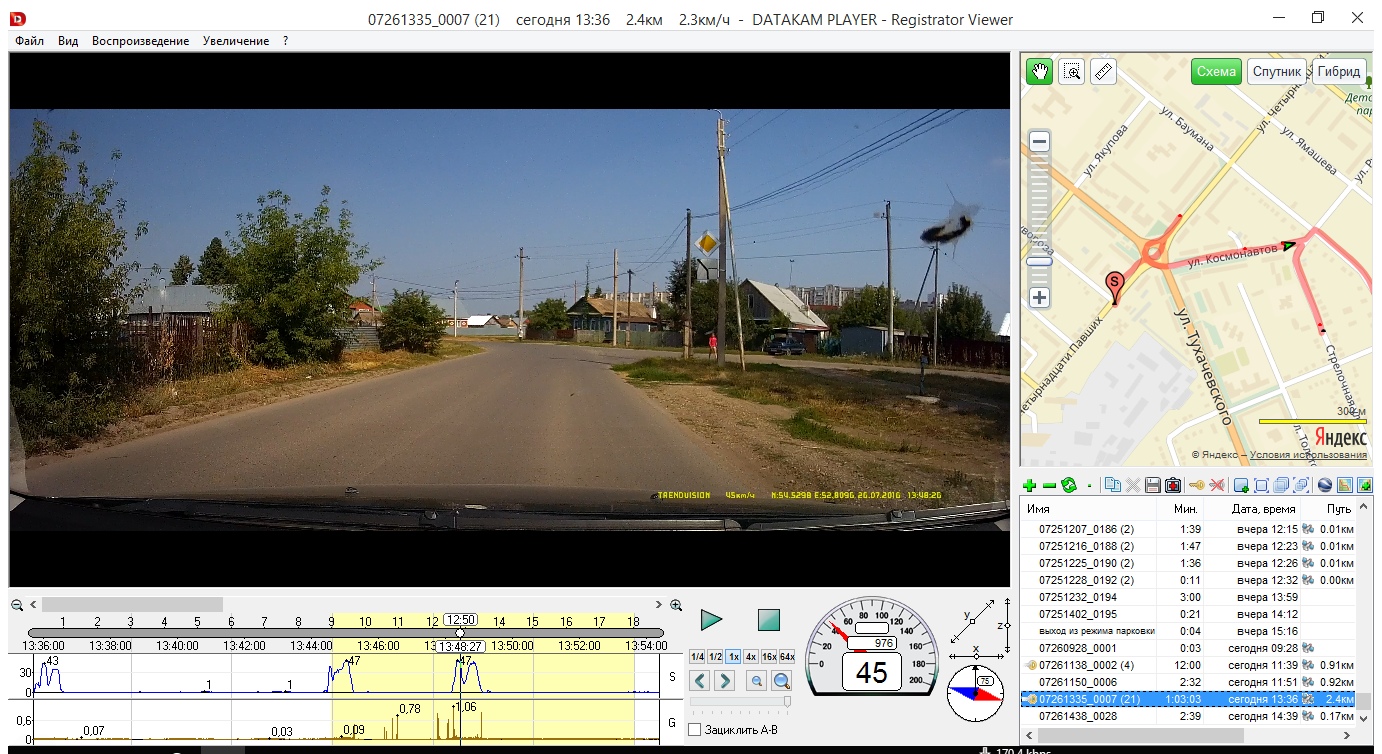Click the first aid kit icon
Image resolution: width=1382 pixels, height=754 pixels.
click(x=1173, y=485)
